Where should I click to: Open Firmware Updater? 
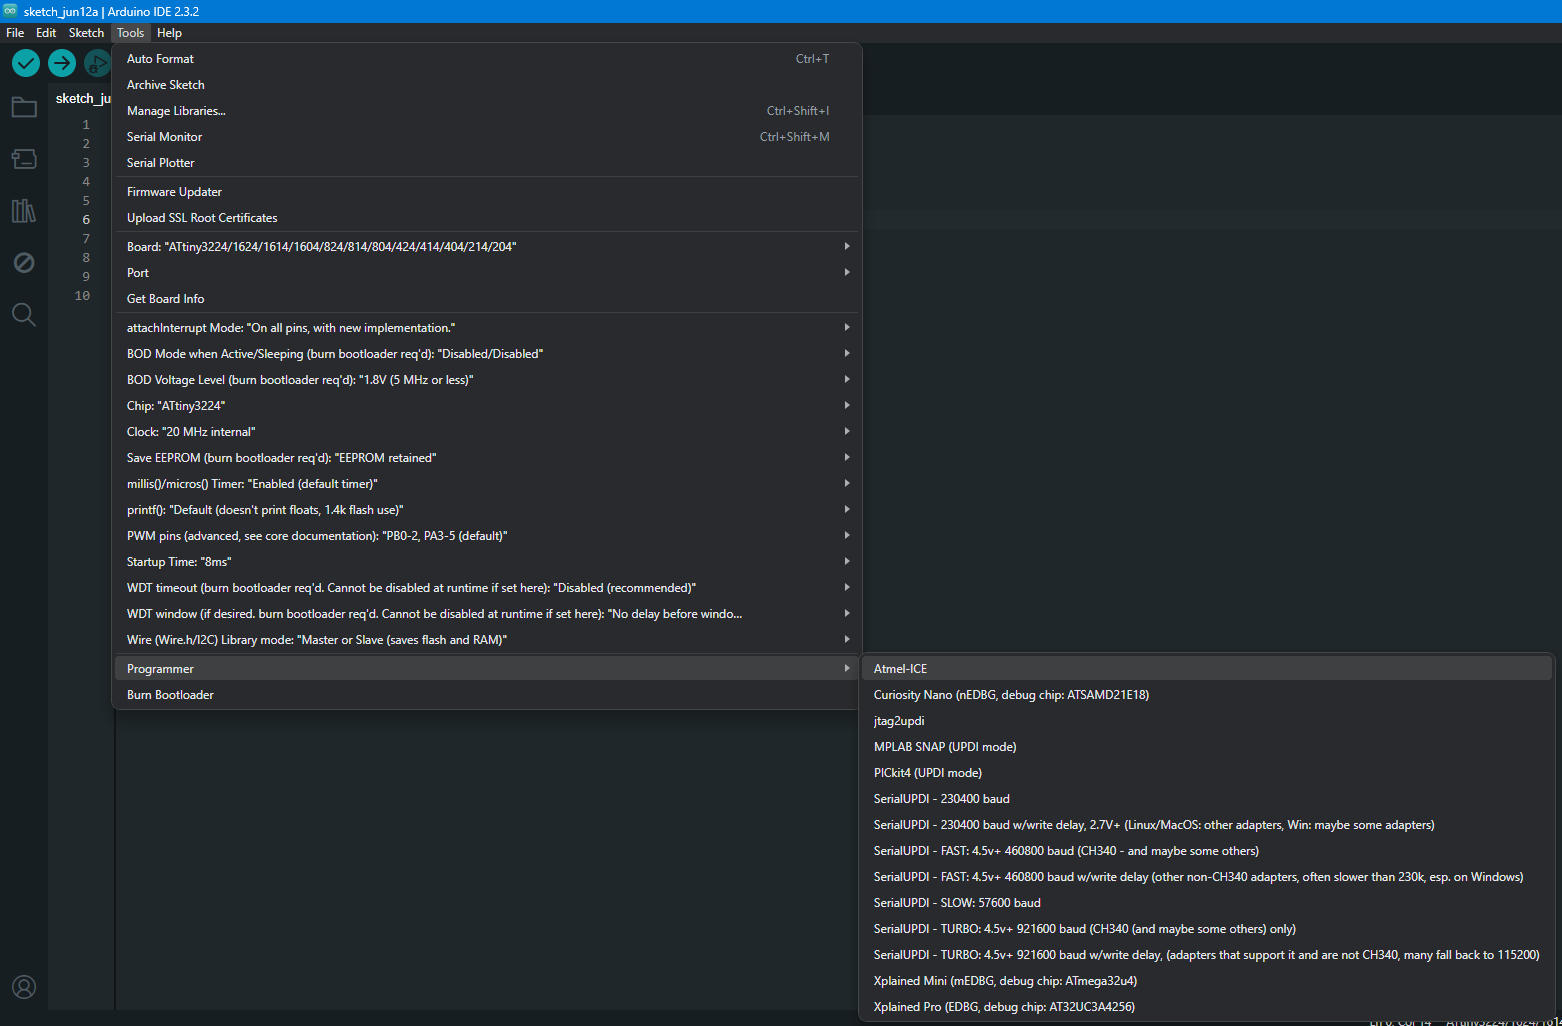pos(487,192)
